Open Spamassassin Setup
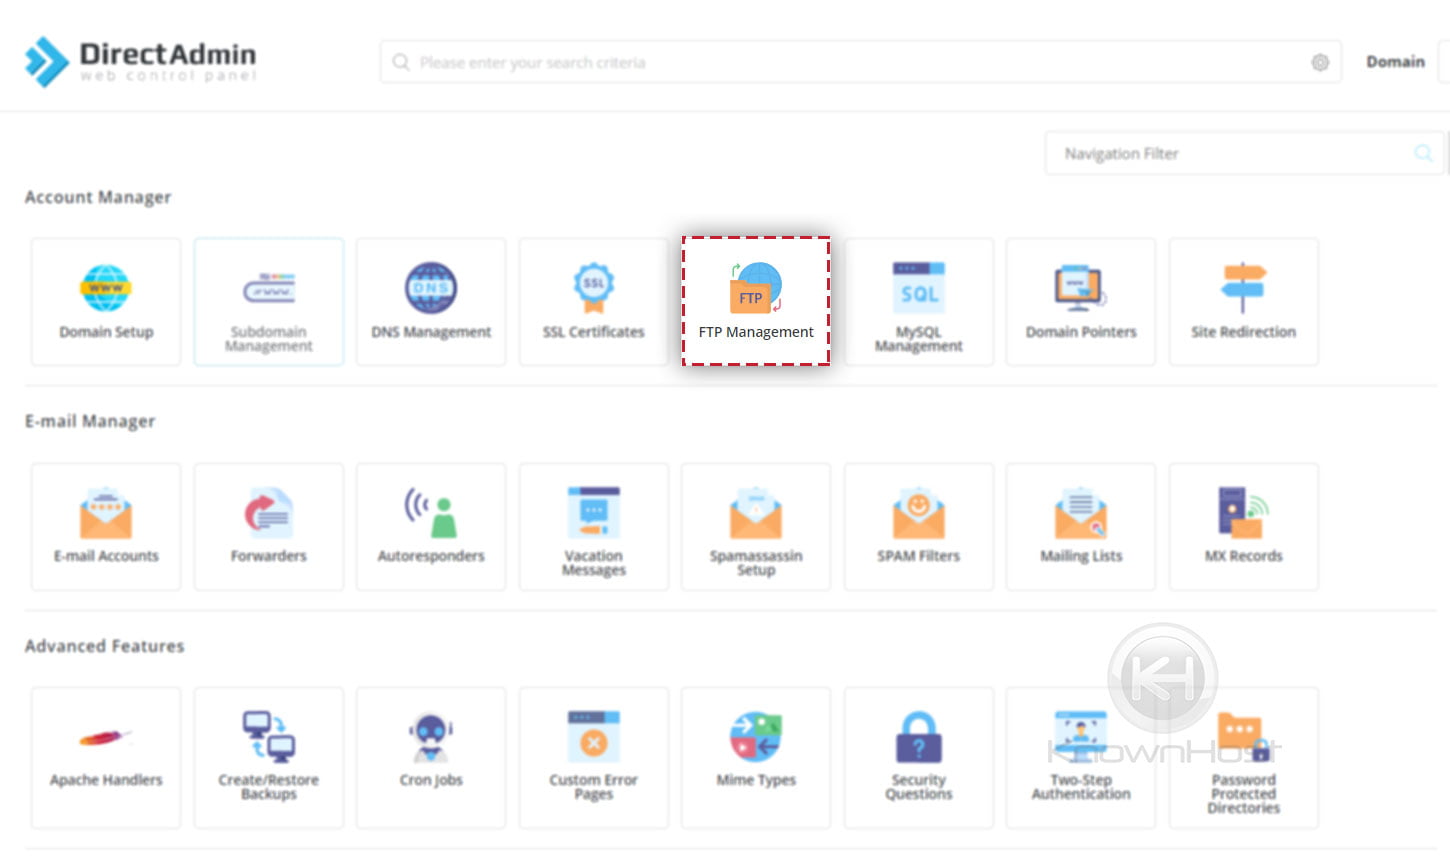This screenshot has width=1450, height=867. click(755, 525)
